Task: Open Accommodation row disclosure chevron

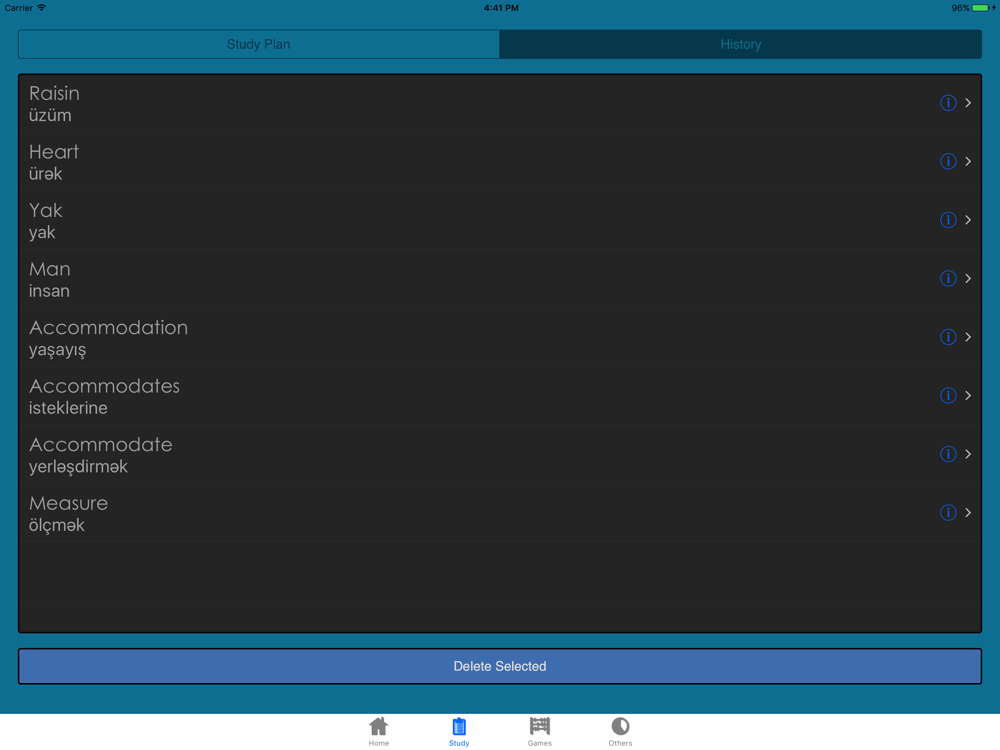Action: tap(968, 337)
